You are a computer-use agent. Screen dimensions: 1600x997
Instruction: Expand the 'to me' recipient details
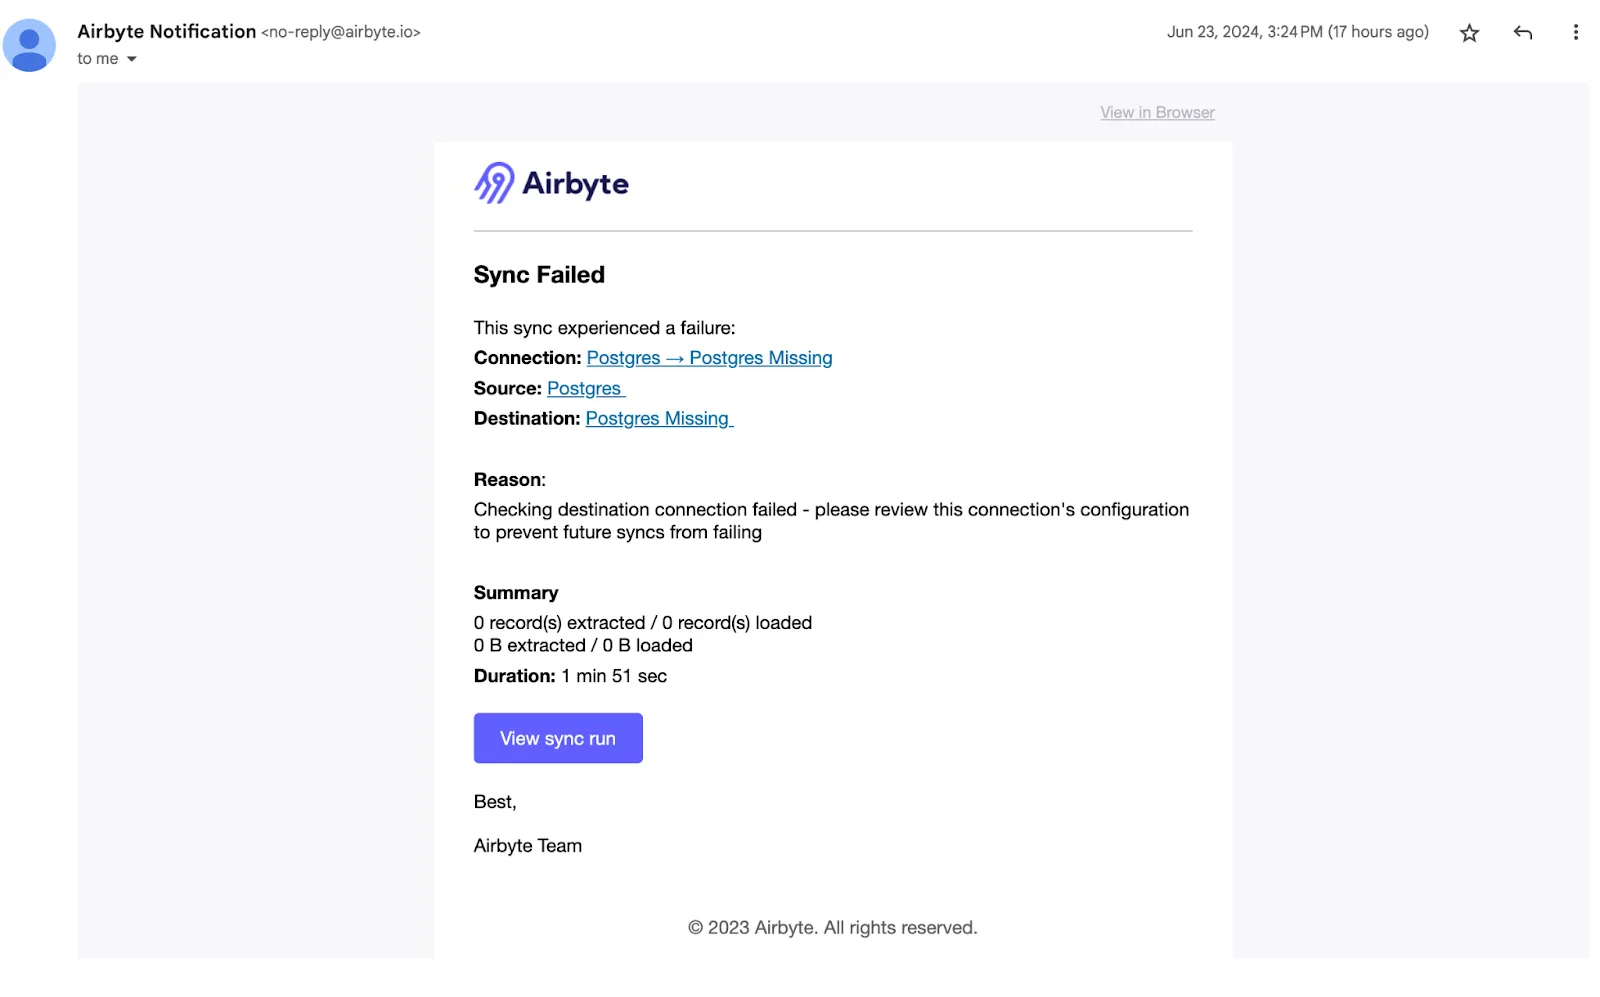[x=131, y=59]
